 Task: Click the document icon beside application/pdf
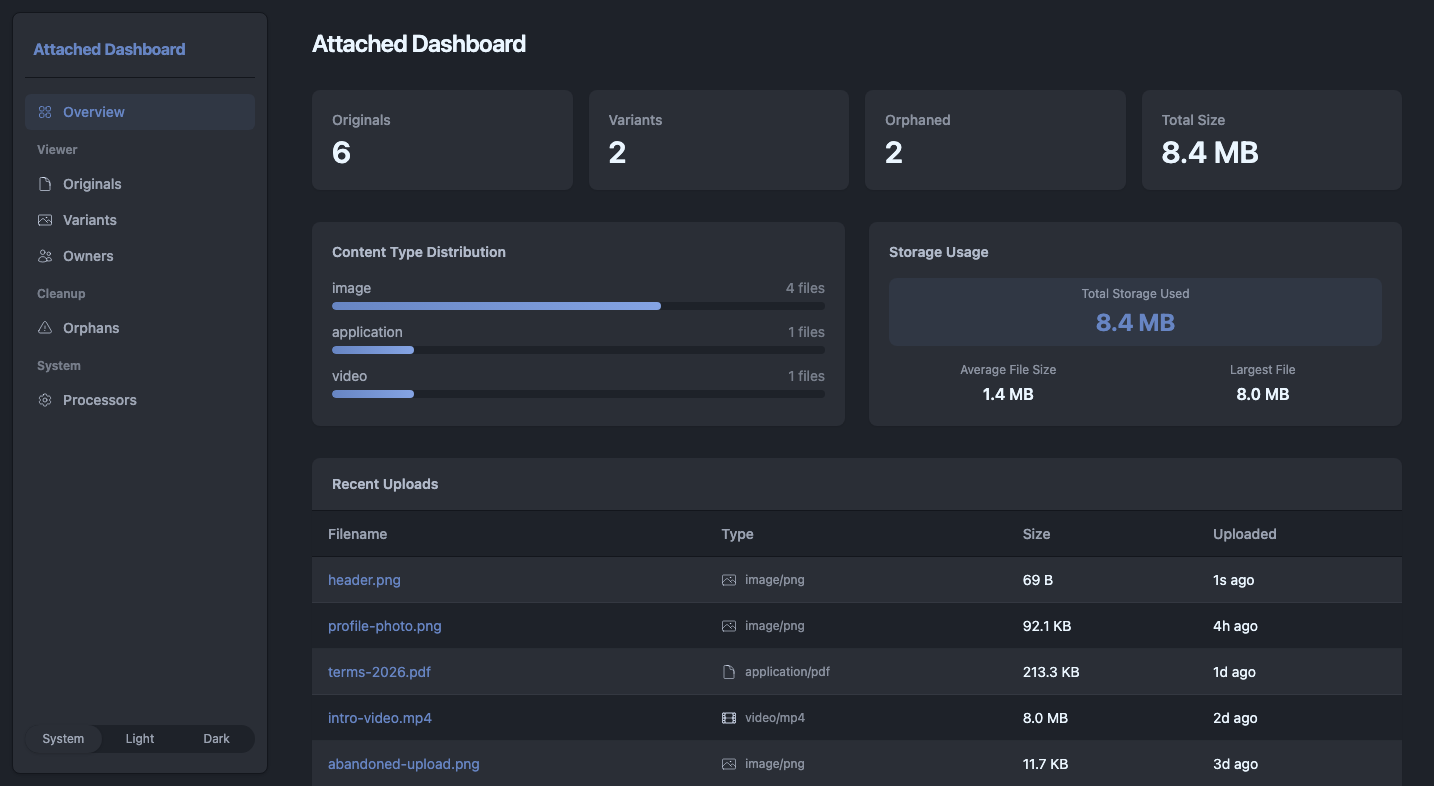click(729, 672)
